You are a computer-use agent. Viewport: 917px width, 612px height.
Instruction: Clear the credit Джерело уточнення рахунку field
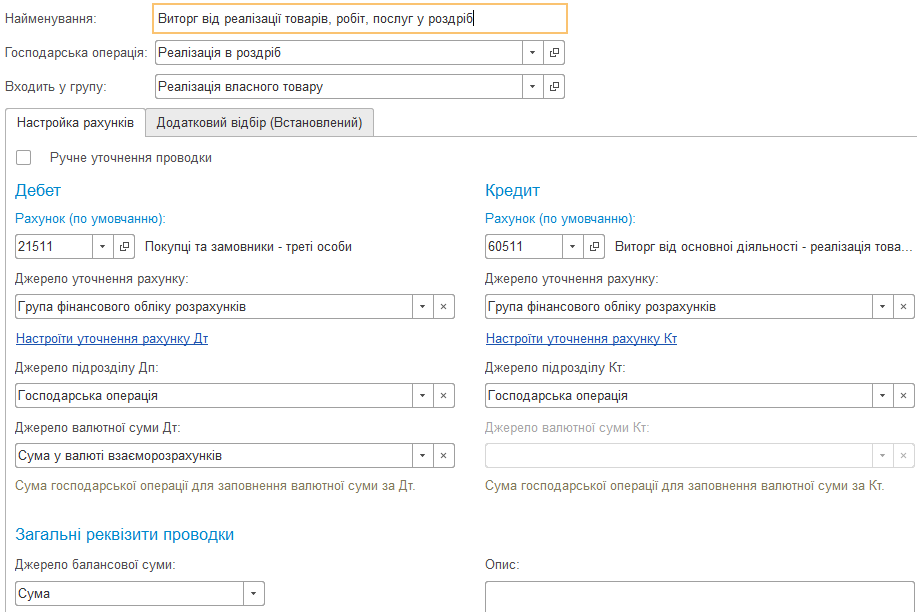point(903,307)
